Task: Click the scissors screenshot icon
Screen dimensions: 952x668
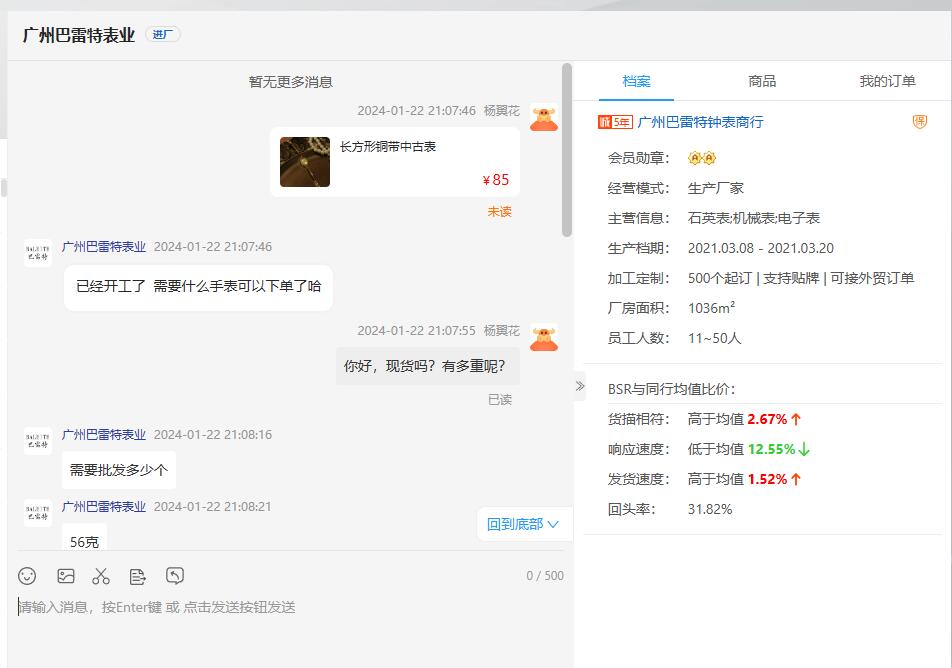Action: pyautogui.click(x=101, y=576)
